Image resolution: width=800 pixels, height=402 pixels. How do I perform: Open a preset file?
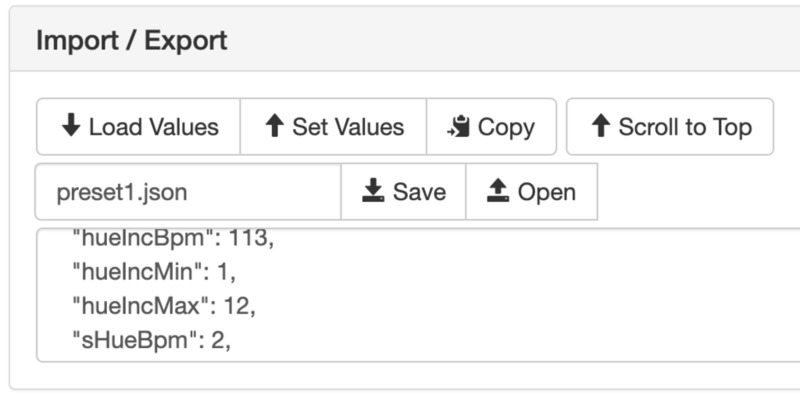(x=531, y=191)
